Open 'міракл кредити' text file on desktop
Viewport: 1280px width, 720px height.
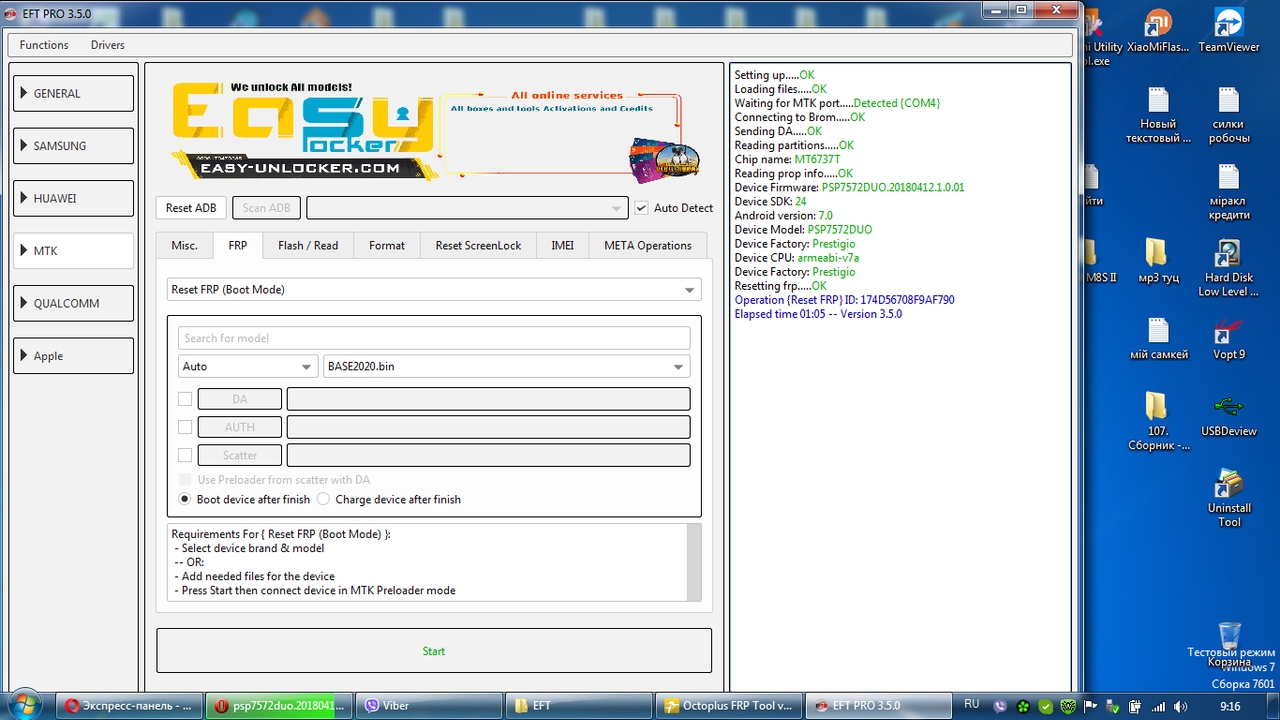pos(1229,190)
